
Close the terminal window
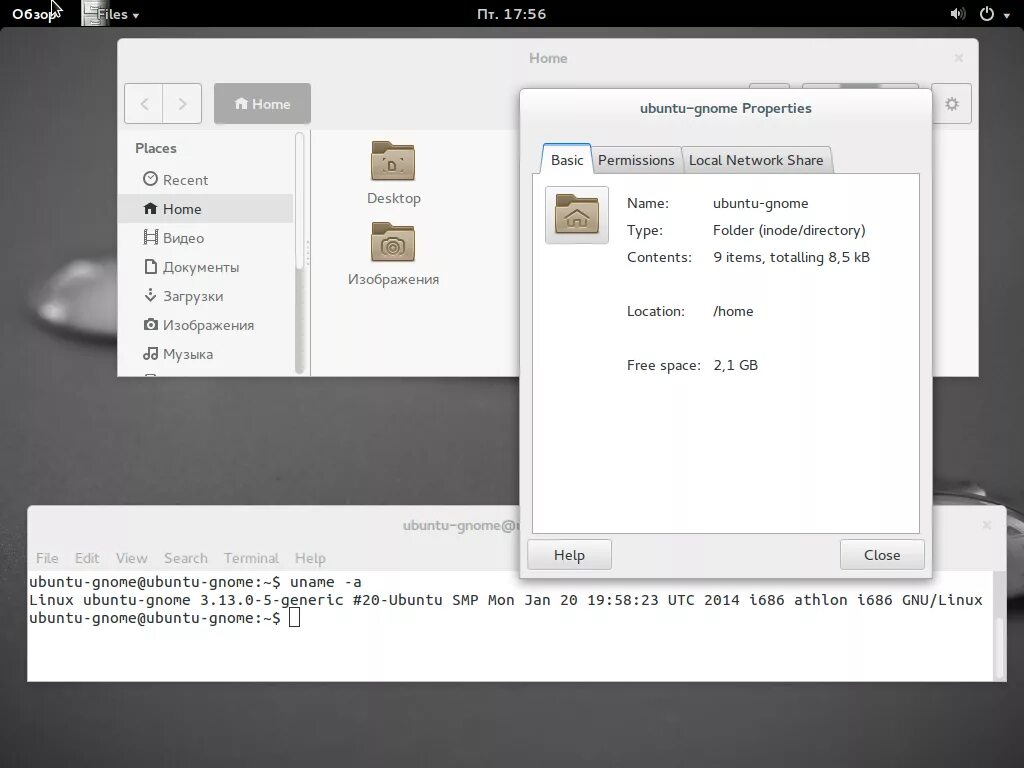[987, 525]
